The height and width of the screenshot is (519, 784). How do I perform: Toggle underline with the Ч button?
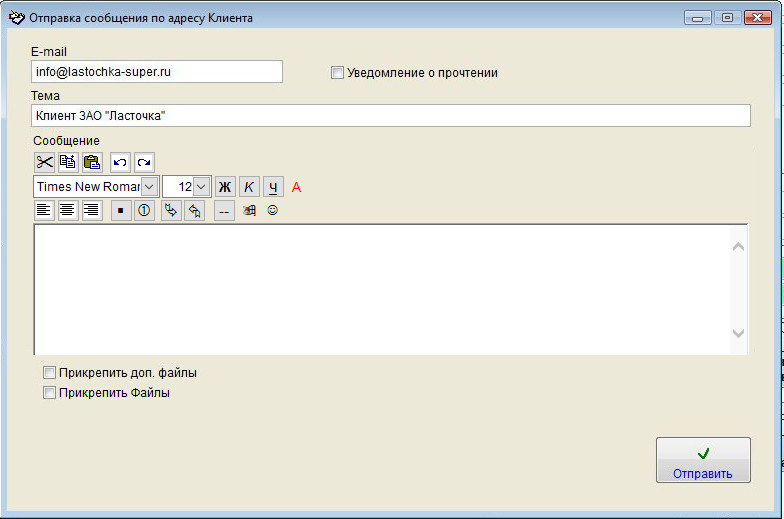(x=273, y=187)
